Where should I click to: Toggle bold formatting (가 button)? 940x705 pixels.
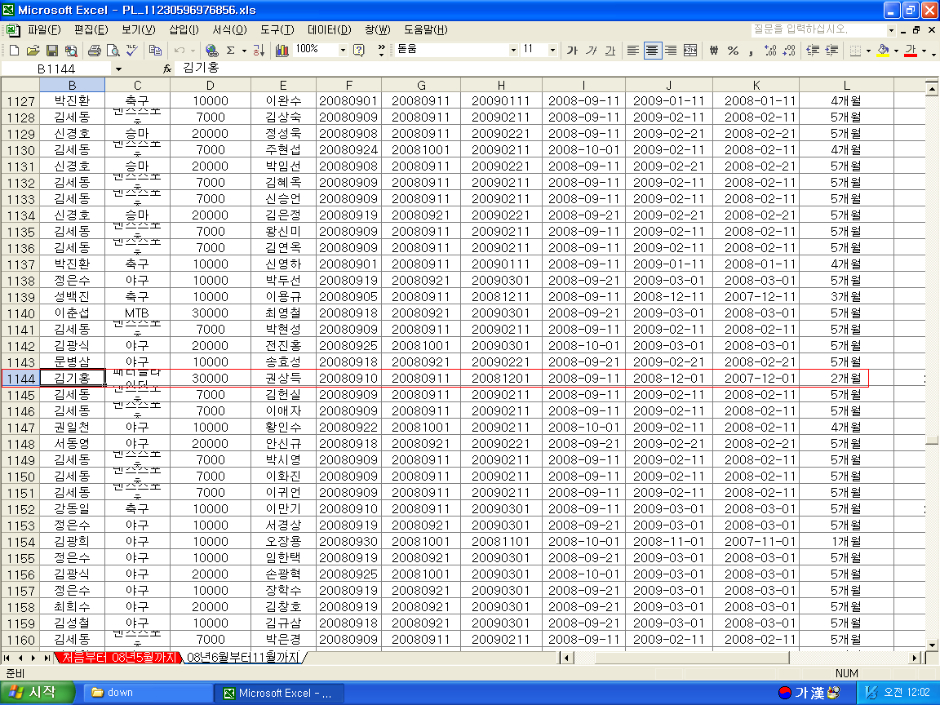[x=573, y=50]
